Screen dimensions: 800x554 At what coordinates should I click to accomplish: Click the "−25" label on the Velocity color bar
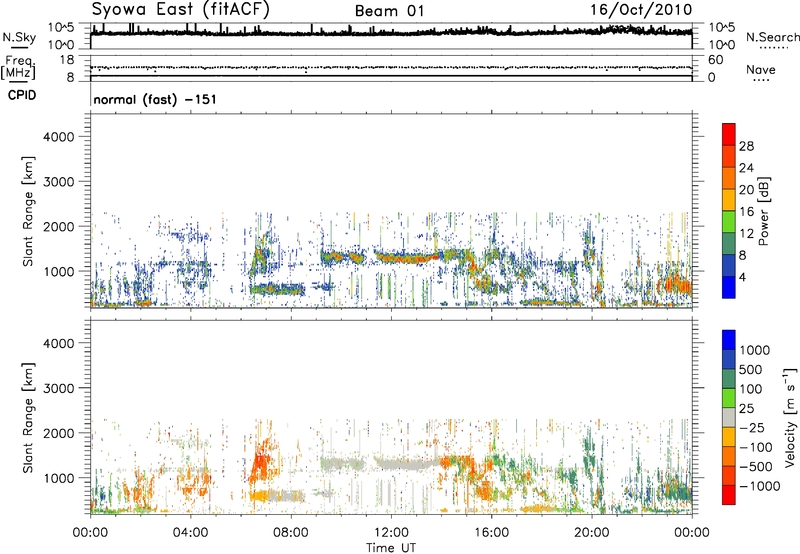click(752, 427)
